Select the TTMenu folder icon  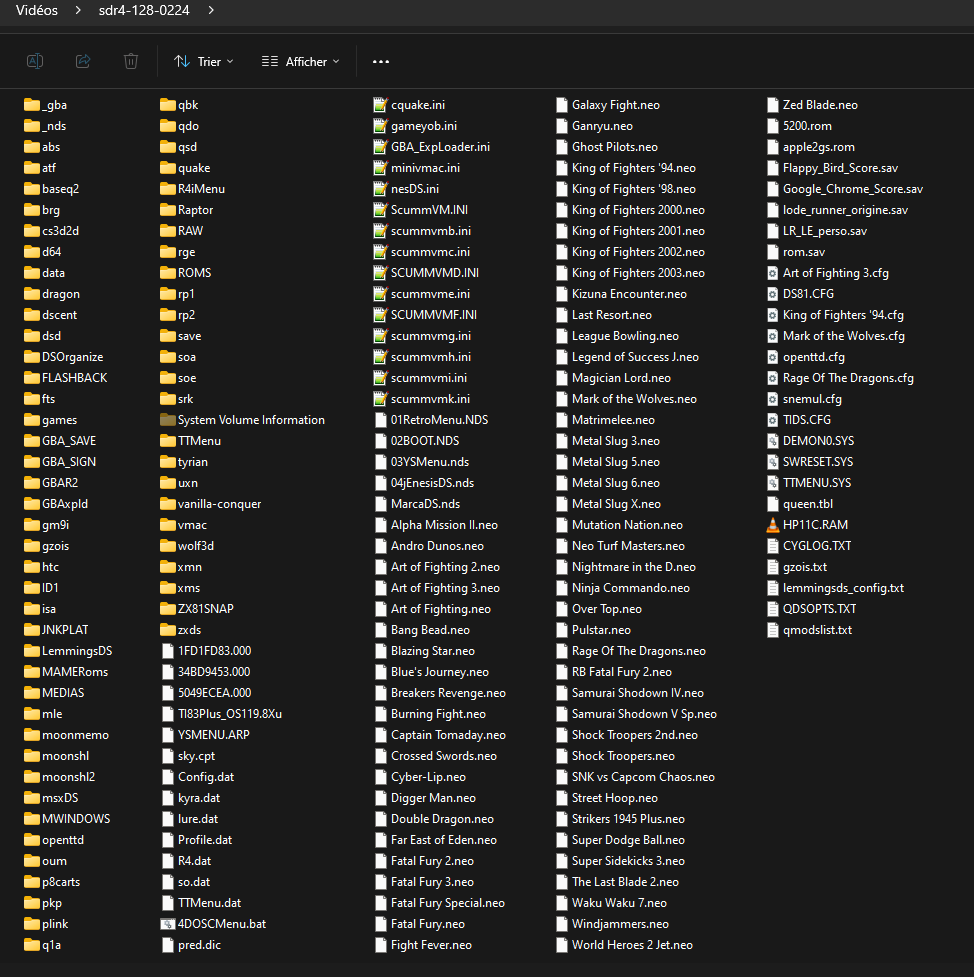point(168,441)
